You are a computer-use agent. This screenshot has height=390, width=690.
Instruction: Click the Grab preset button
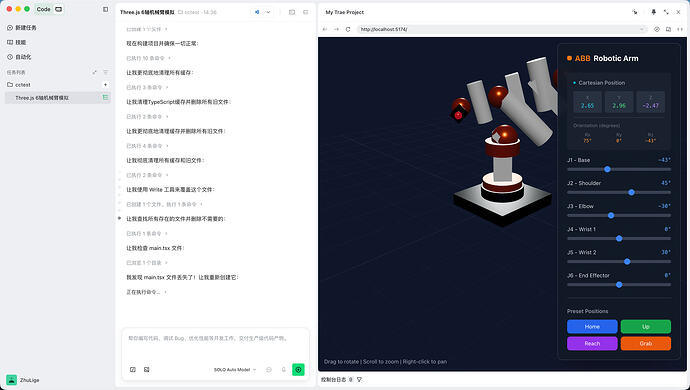pos(646,343)
